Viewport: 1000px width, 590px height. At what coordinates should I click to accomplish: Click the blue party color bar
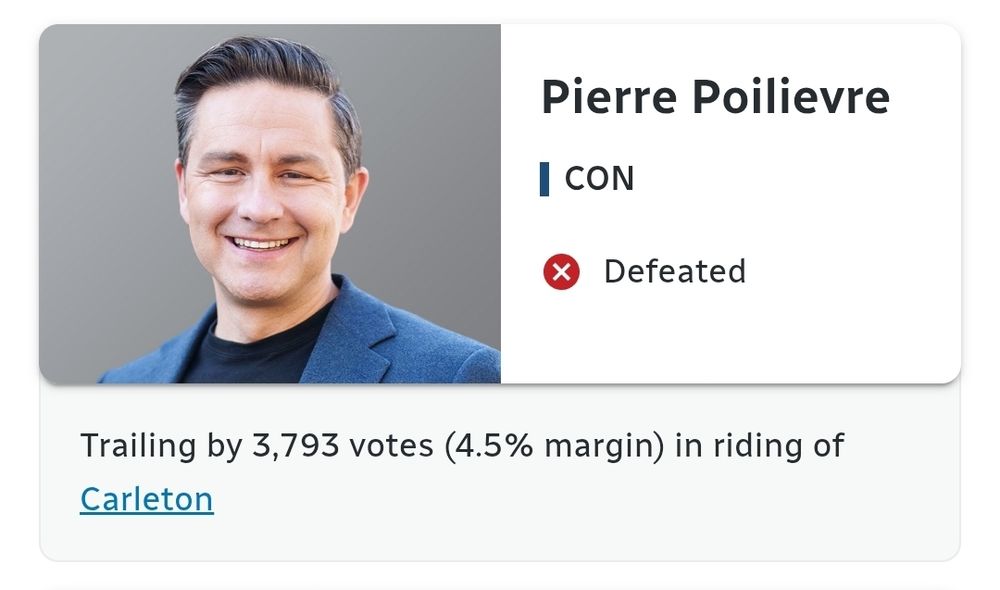pos(544,179)
